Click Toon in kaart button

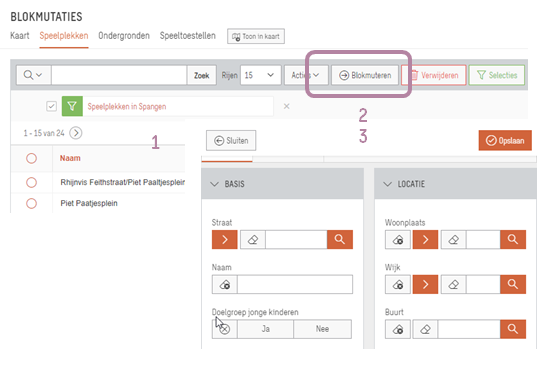click(x=256, y=36)
